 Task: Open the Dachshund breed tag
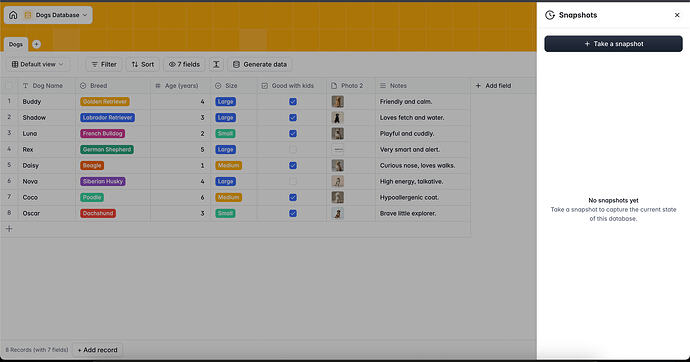[98, 213]
